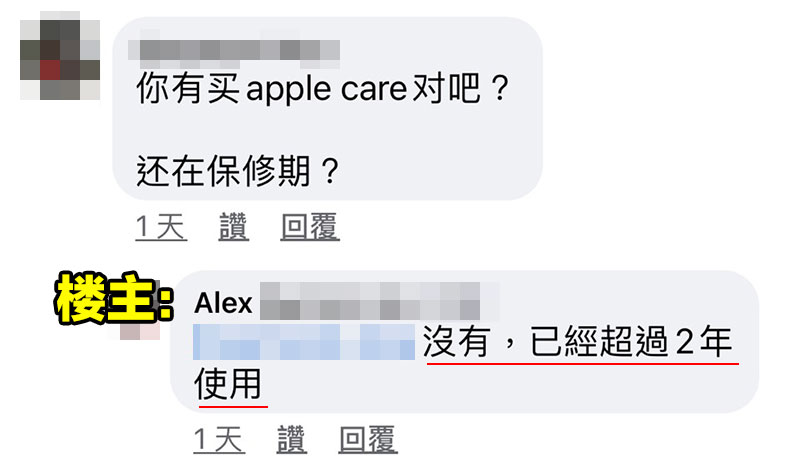Open the blue highlighted mention in Alex's reply
Screen dimensions: 800x458
click(x=304, y=342)
